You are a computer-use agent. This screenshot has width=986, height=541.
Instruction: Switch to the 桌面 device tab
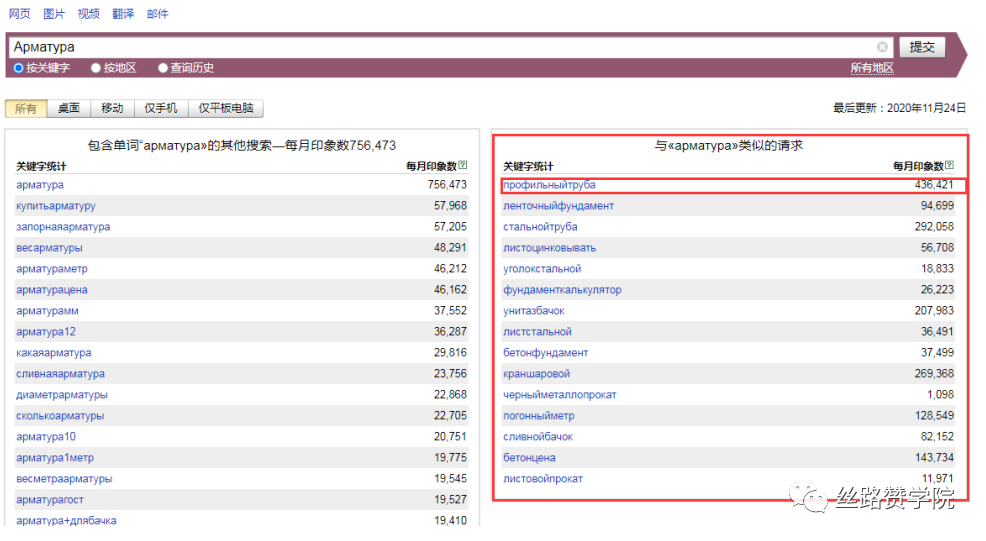click(x=69, y=108)
